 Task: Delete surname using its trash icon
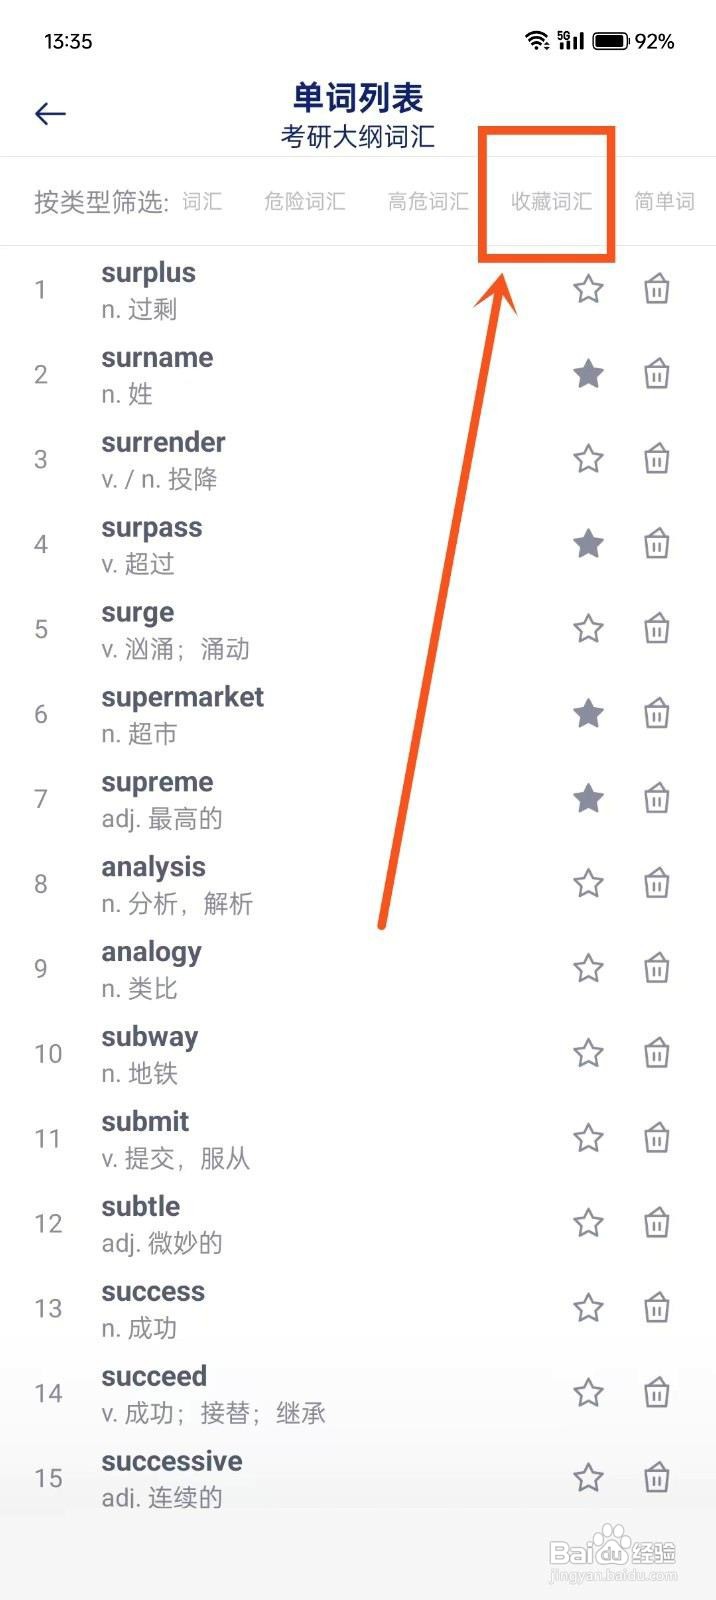click(656, 374)
